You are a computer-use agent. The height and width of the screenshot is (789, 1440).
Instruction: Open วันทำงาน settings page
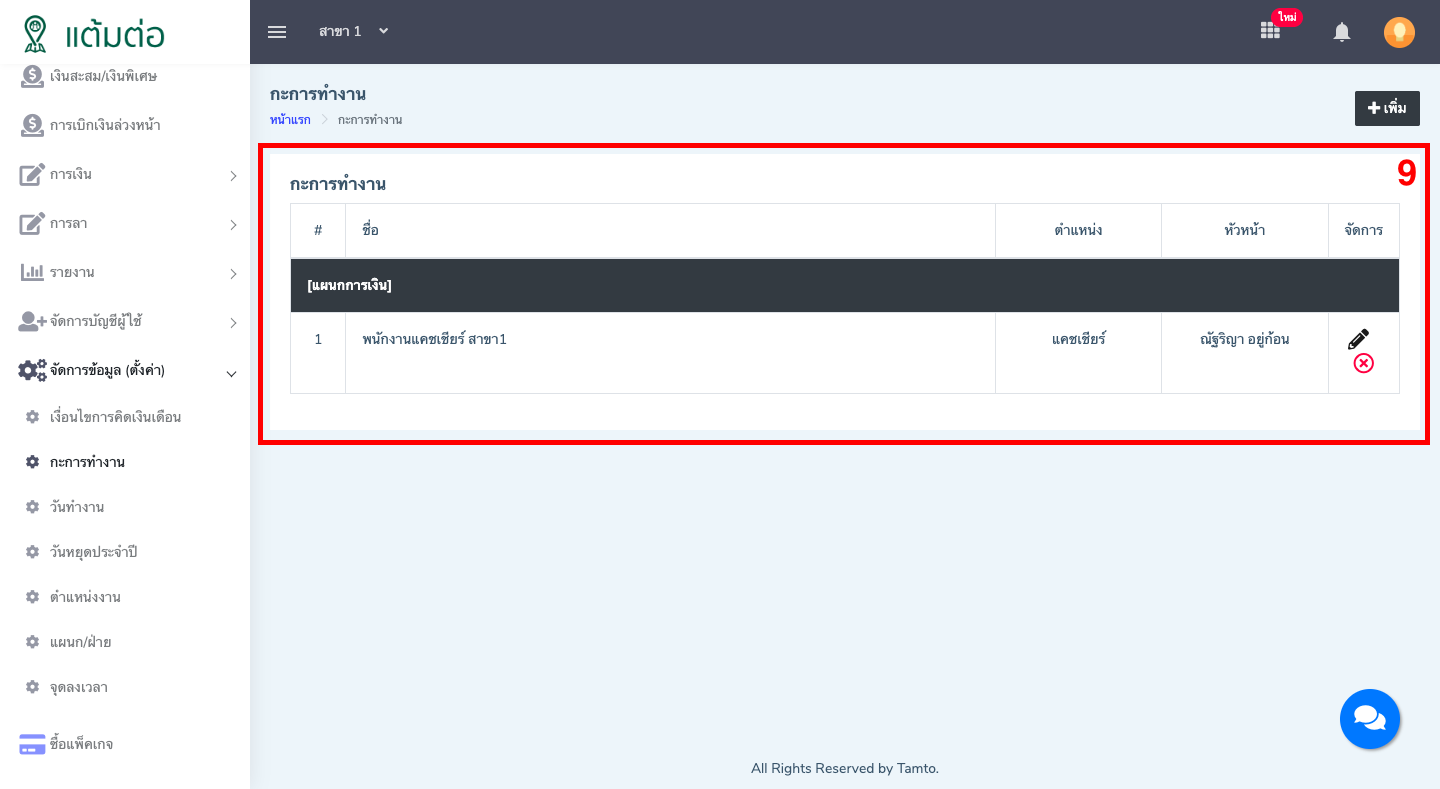click(x=77, y=507)
